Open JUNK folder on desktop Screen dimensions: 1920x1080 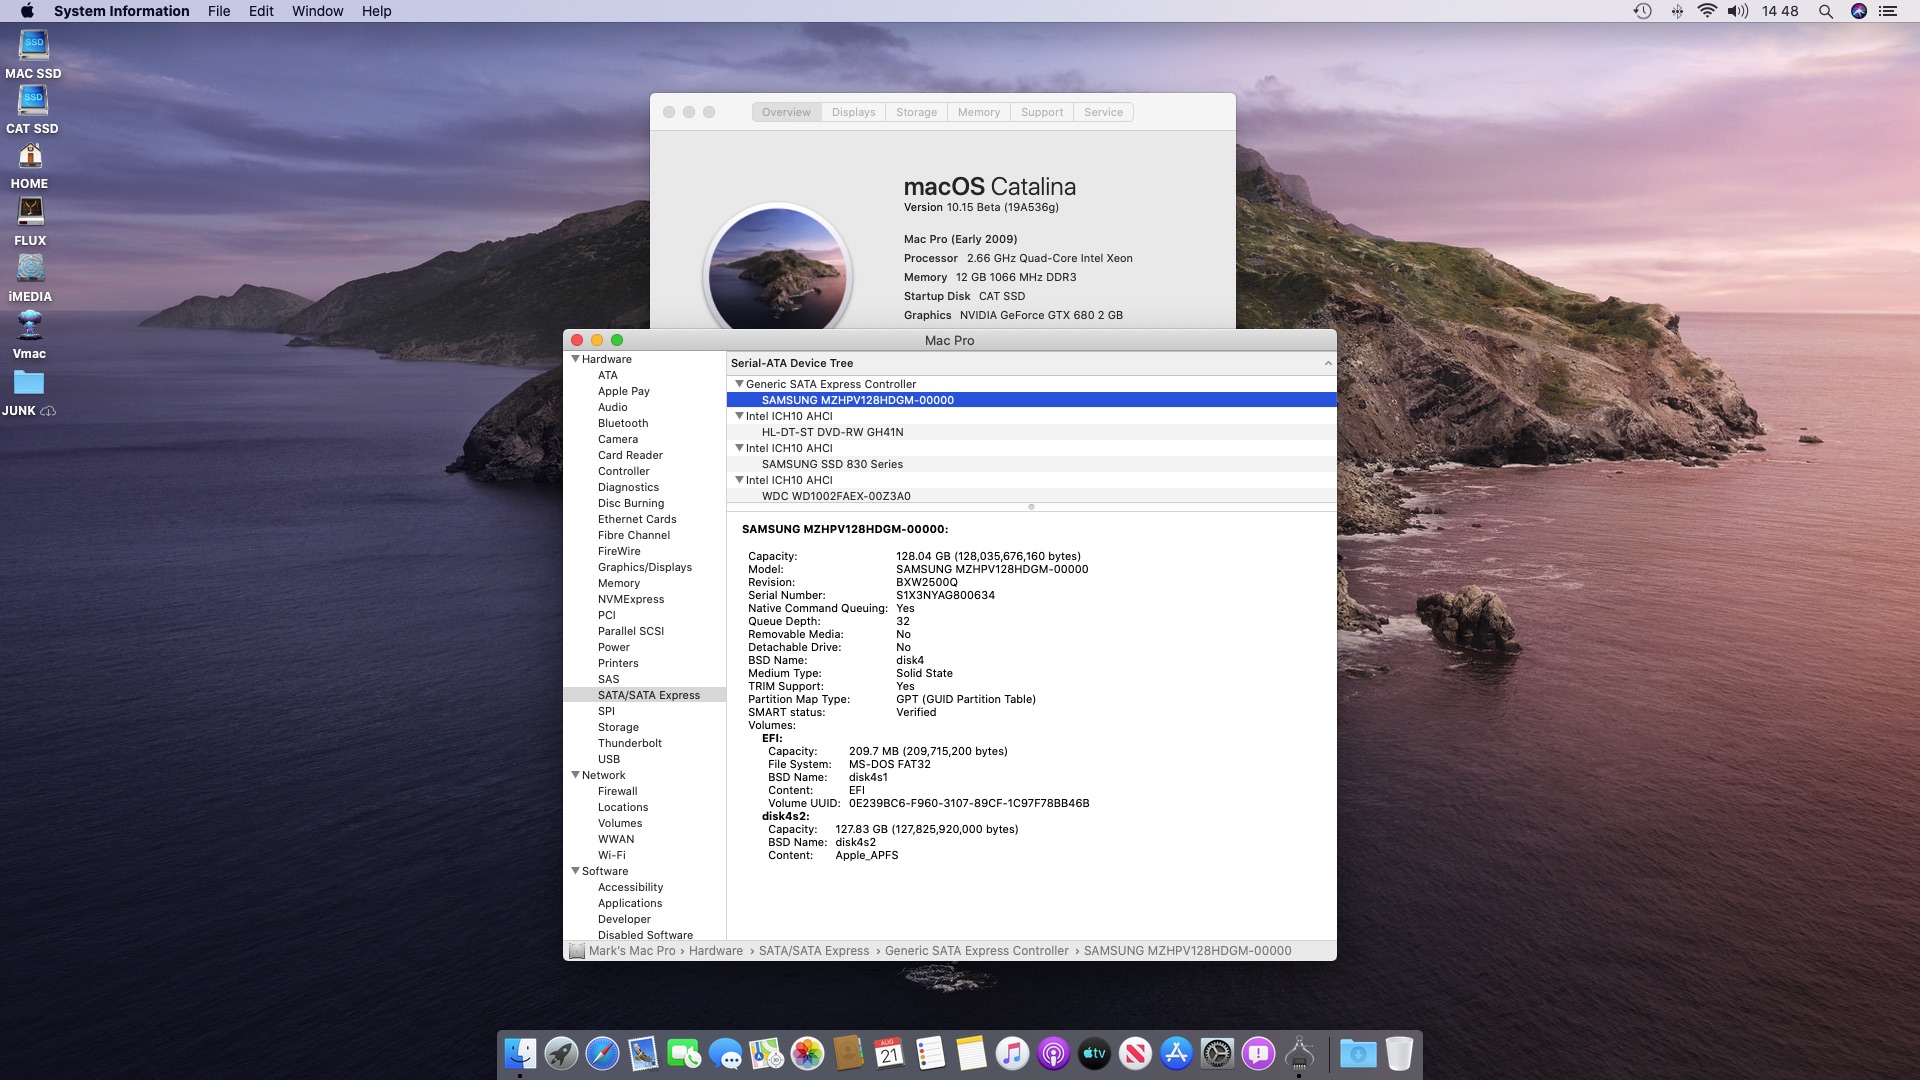click(x=29, y=383)
